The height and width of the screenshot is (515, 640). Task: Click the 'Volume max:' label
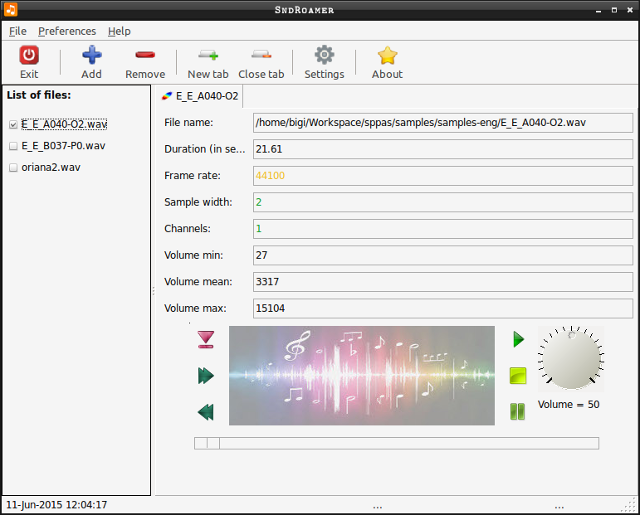195,308
